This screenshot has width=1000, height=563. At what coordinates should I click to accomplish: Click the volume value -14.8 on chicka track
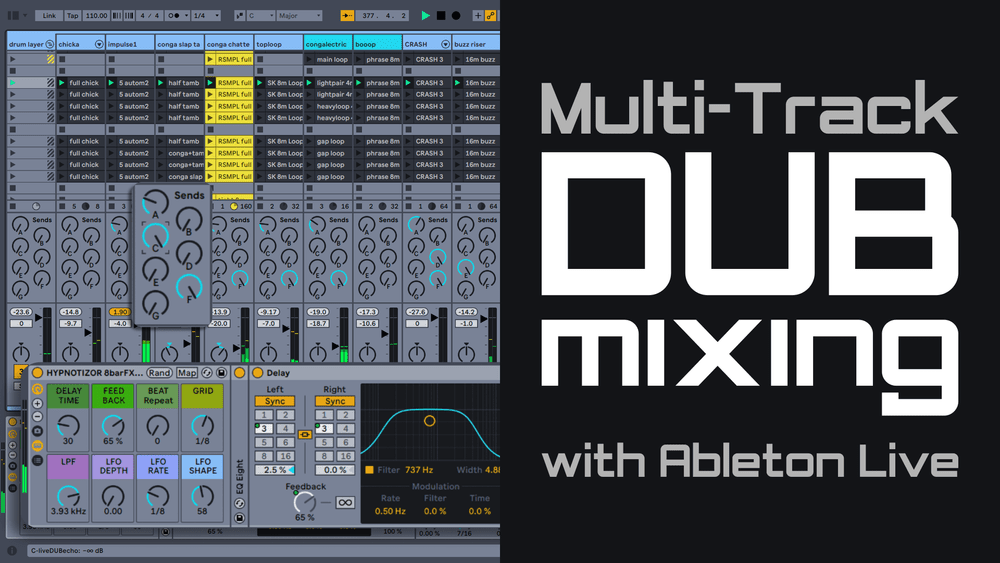click(x=70, y=312)
